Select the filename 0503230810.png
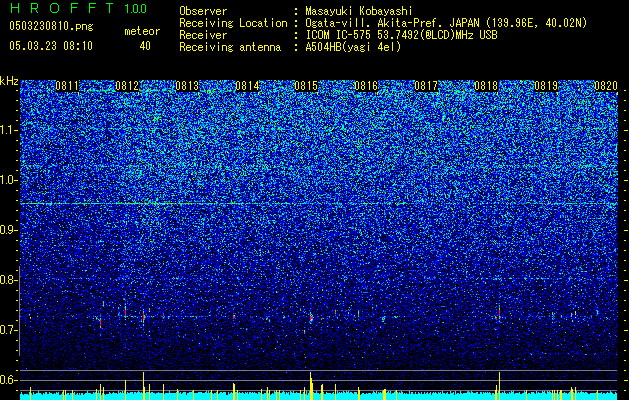 coord(51,27)
